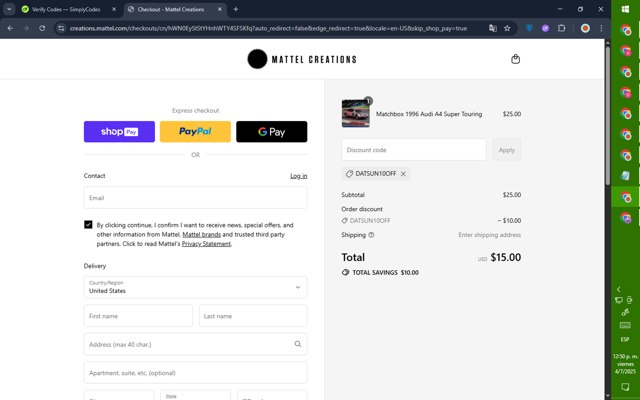Click into the Discount code field
The image size is (640, 400).
[x=414, y=150]
